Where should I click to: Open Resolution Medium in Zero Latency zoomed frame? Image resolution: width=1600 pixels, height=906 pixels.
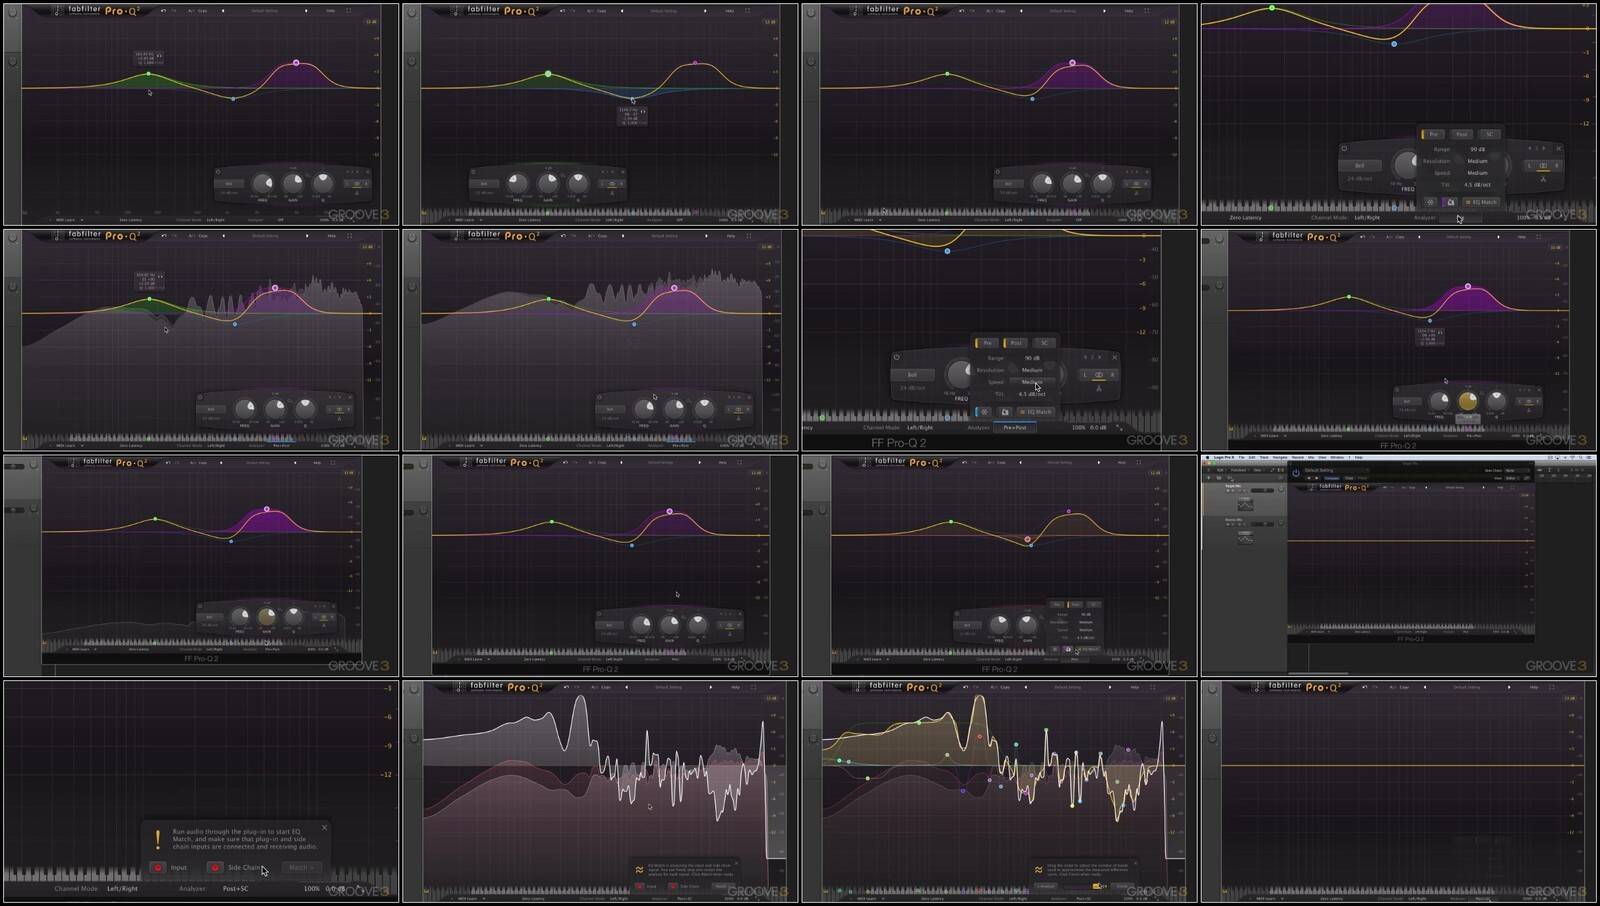pos(1477,161)
